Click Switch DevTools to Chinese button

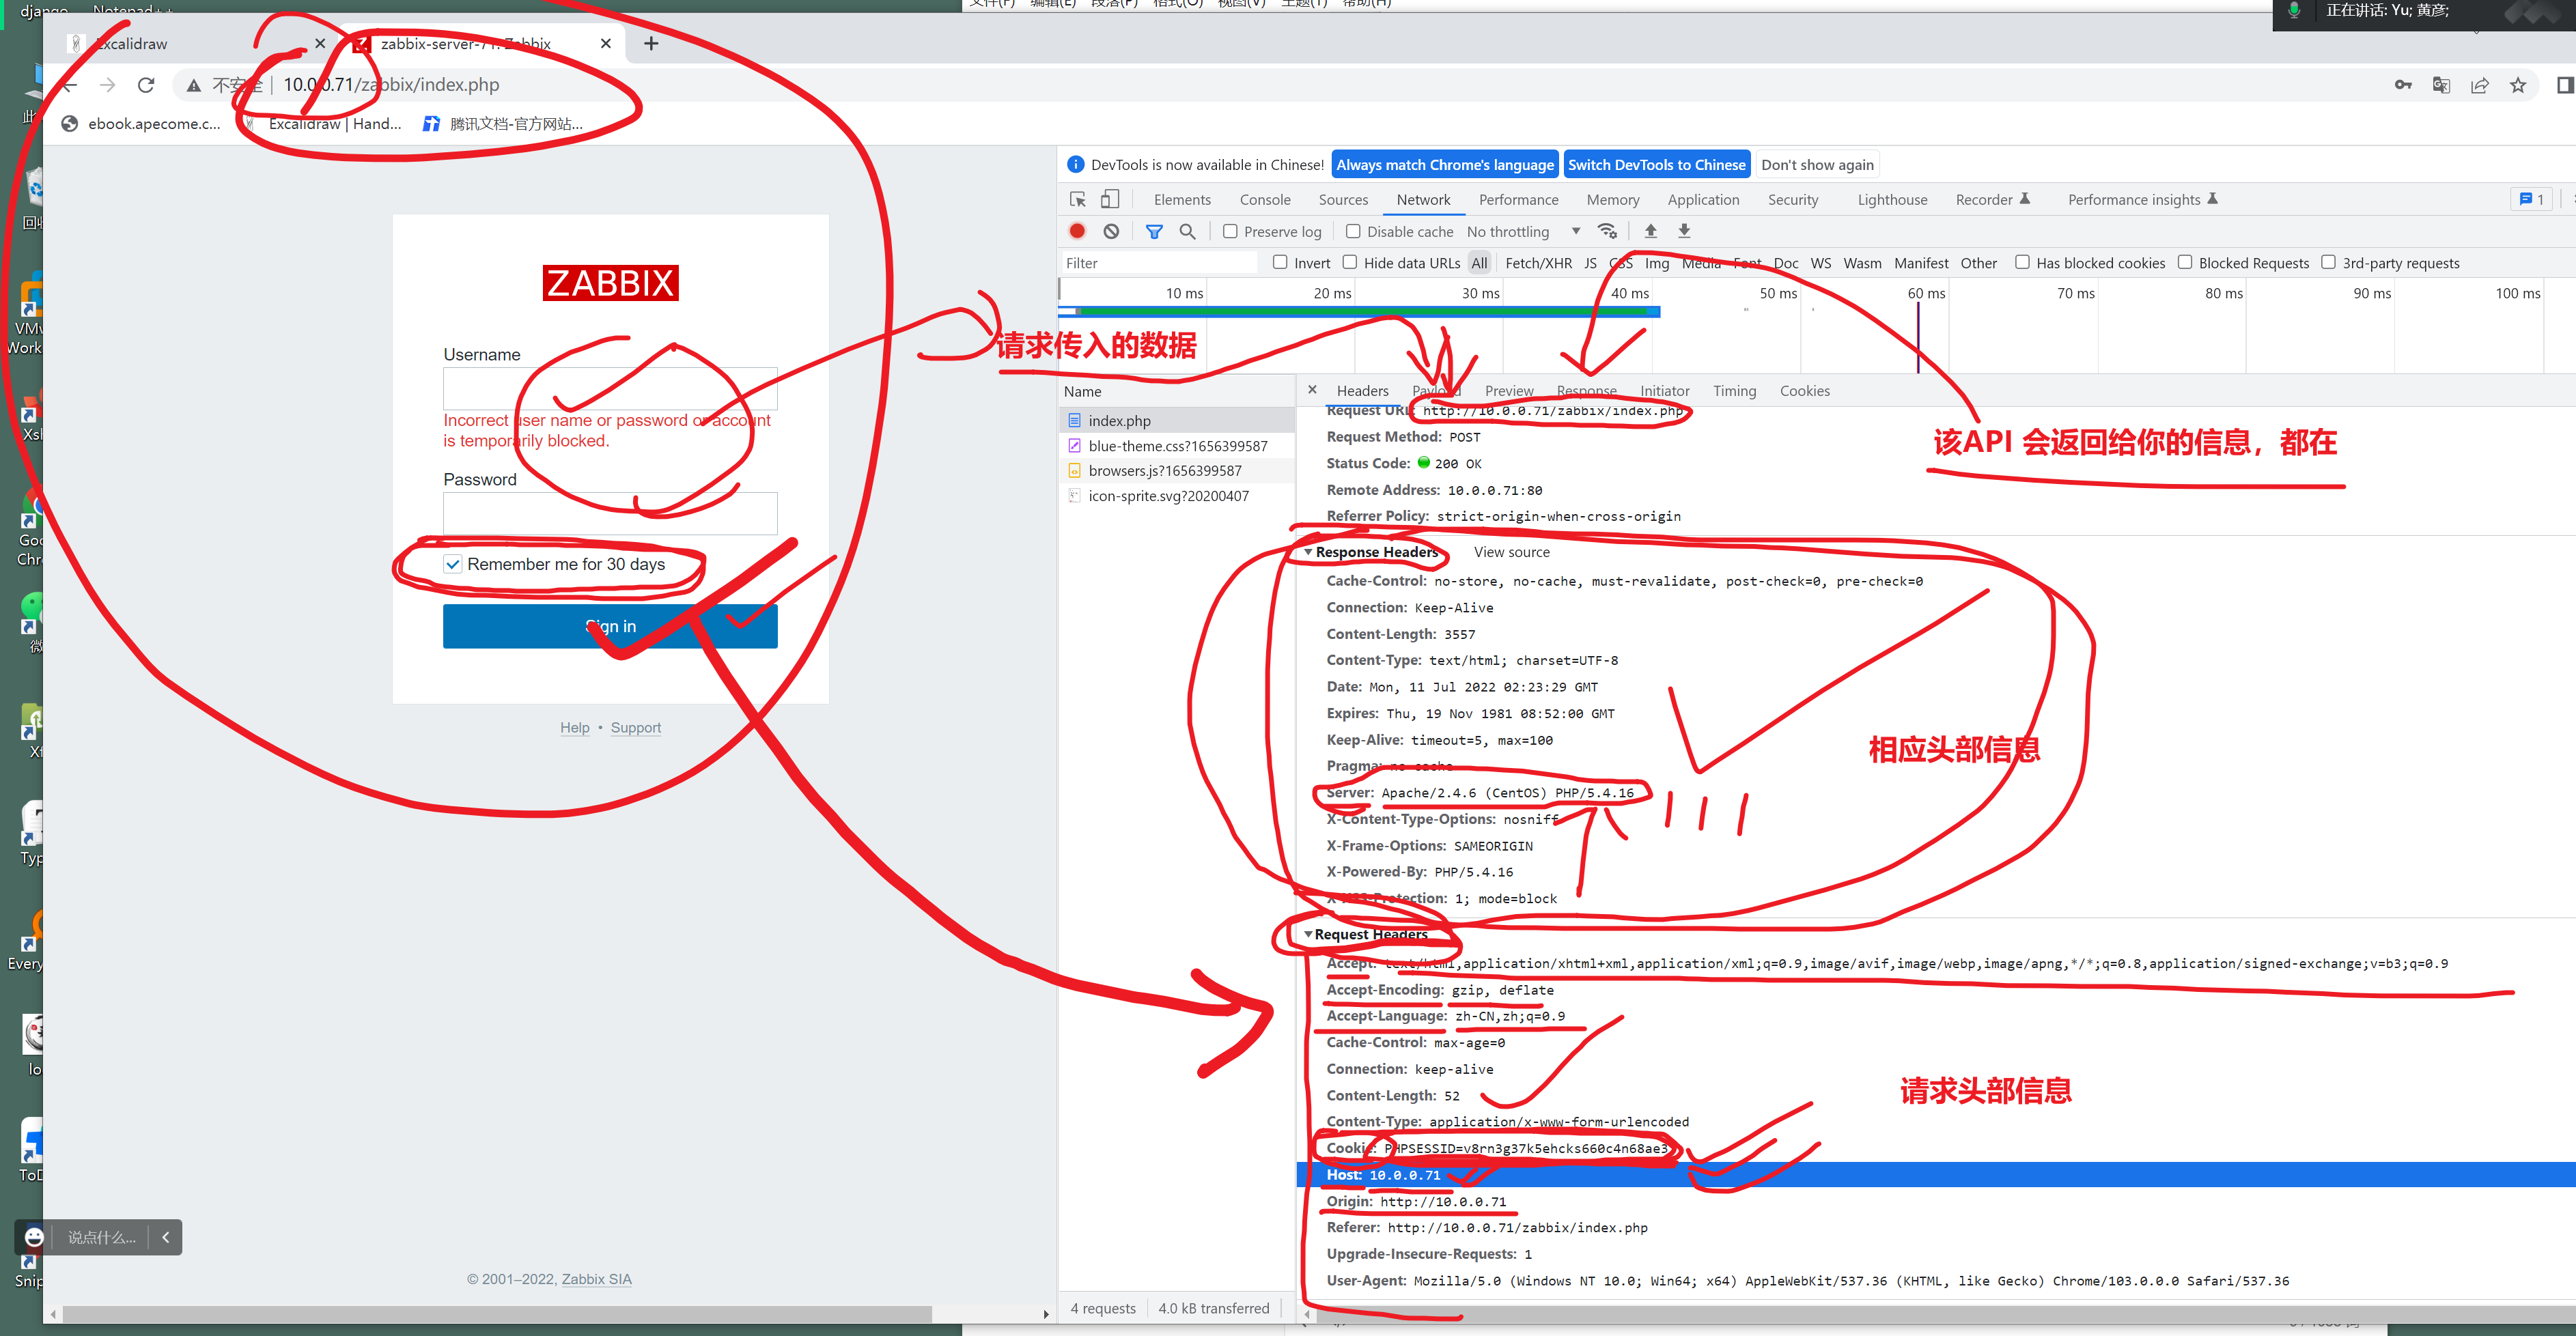(1656, 165)
